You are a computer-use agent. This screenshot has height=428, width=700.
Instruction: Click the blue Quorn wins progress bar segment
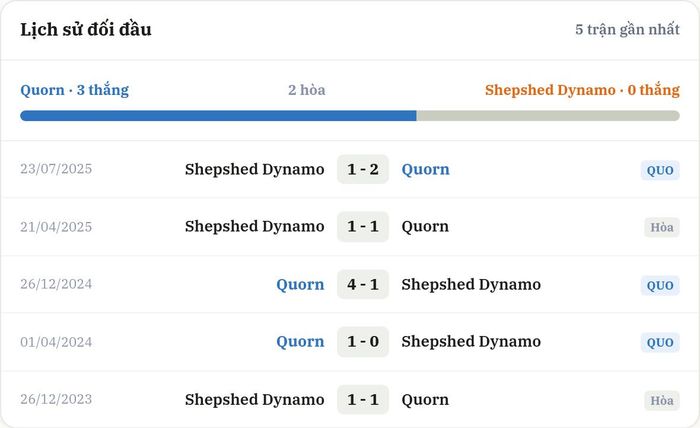coord(218,116)
